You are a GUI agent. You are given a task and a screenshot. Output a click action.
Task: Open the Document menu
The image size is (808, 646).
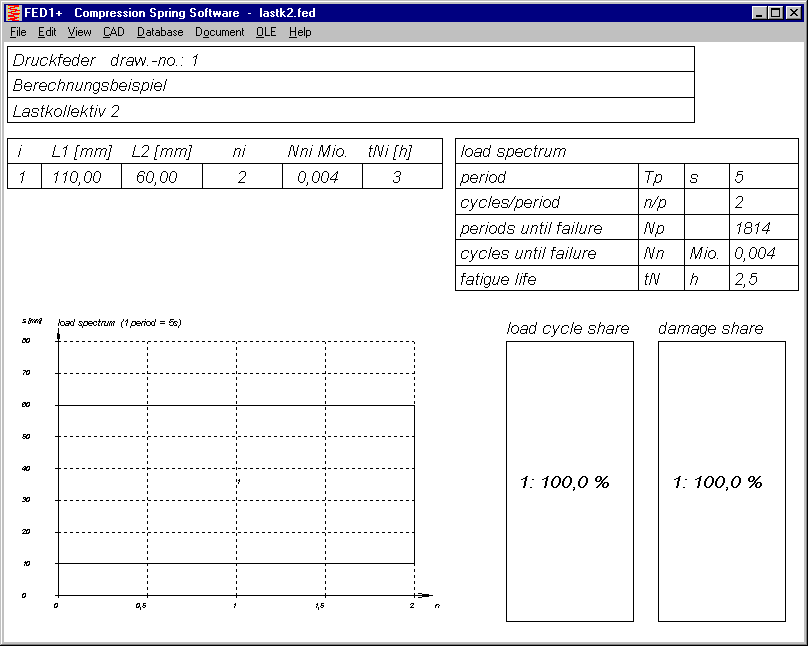(x=219, y=32)
